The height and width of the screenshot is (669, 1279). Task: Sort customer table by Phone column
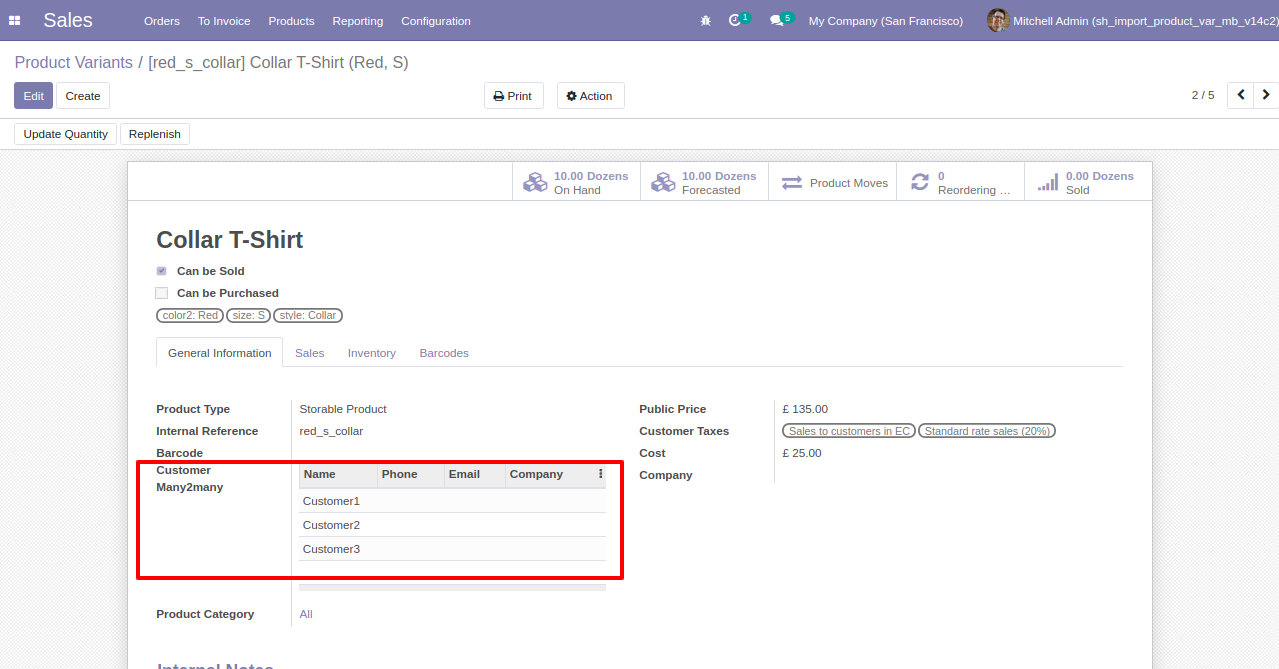[x=411, y=474]
